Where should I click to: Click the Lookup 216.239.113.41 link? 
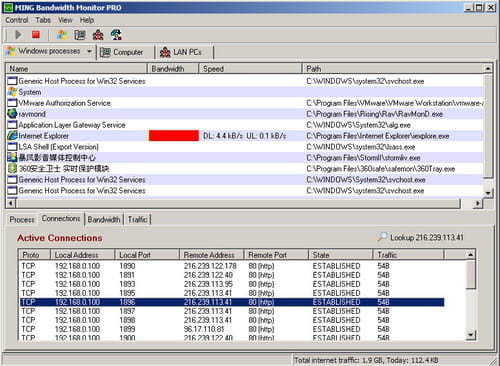click(x=427, y=238)
